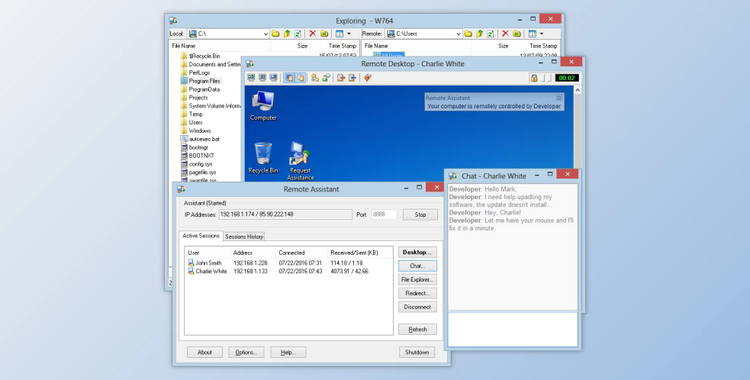Click the Disconnect button

click(417, 307)
